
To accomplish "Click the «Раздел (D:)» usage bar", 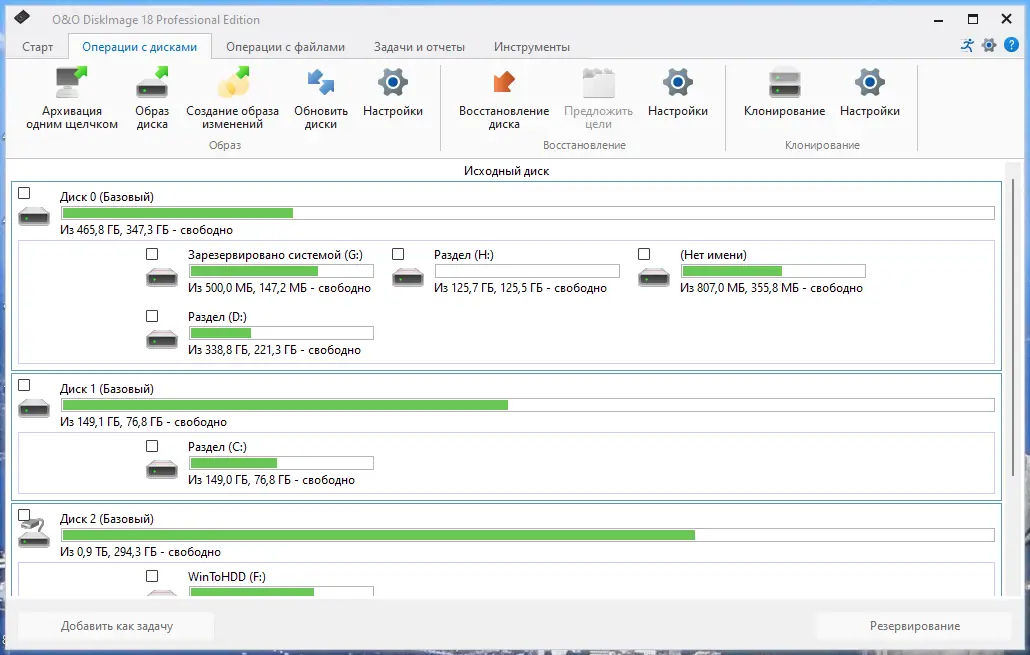I will pyautogui.click(x=281, y=333).
